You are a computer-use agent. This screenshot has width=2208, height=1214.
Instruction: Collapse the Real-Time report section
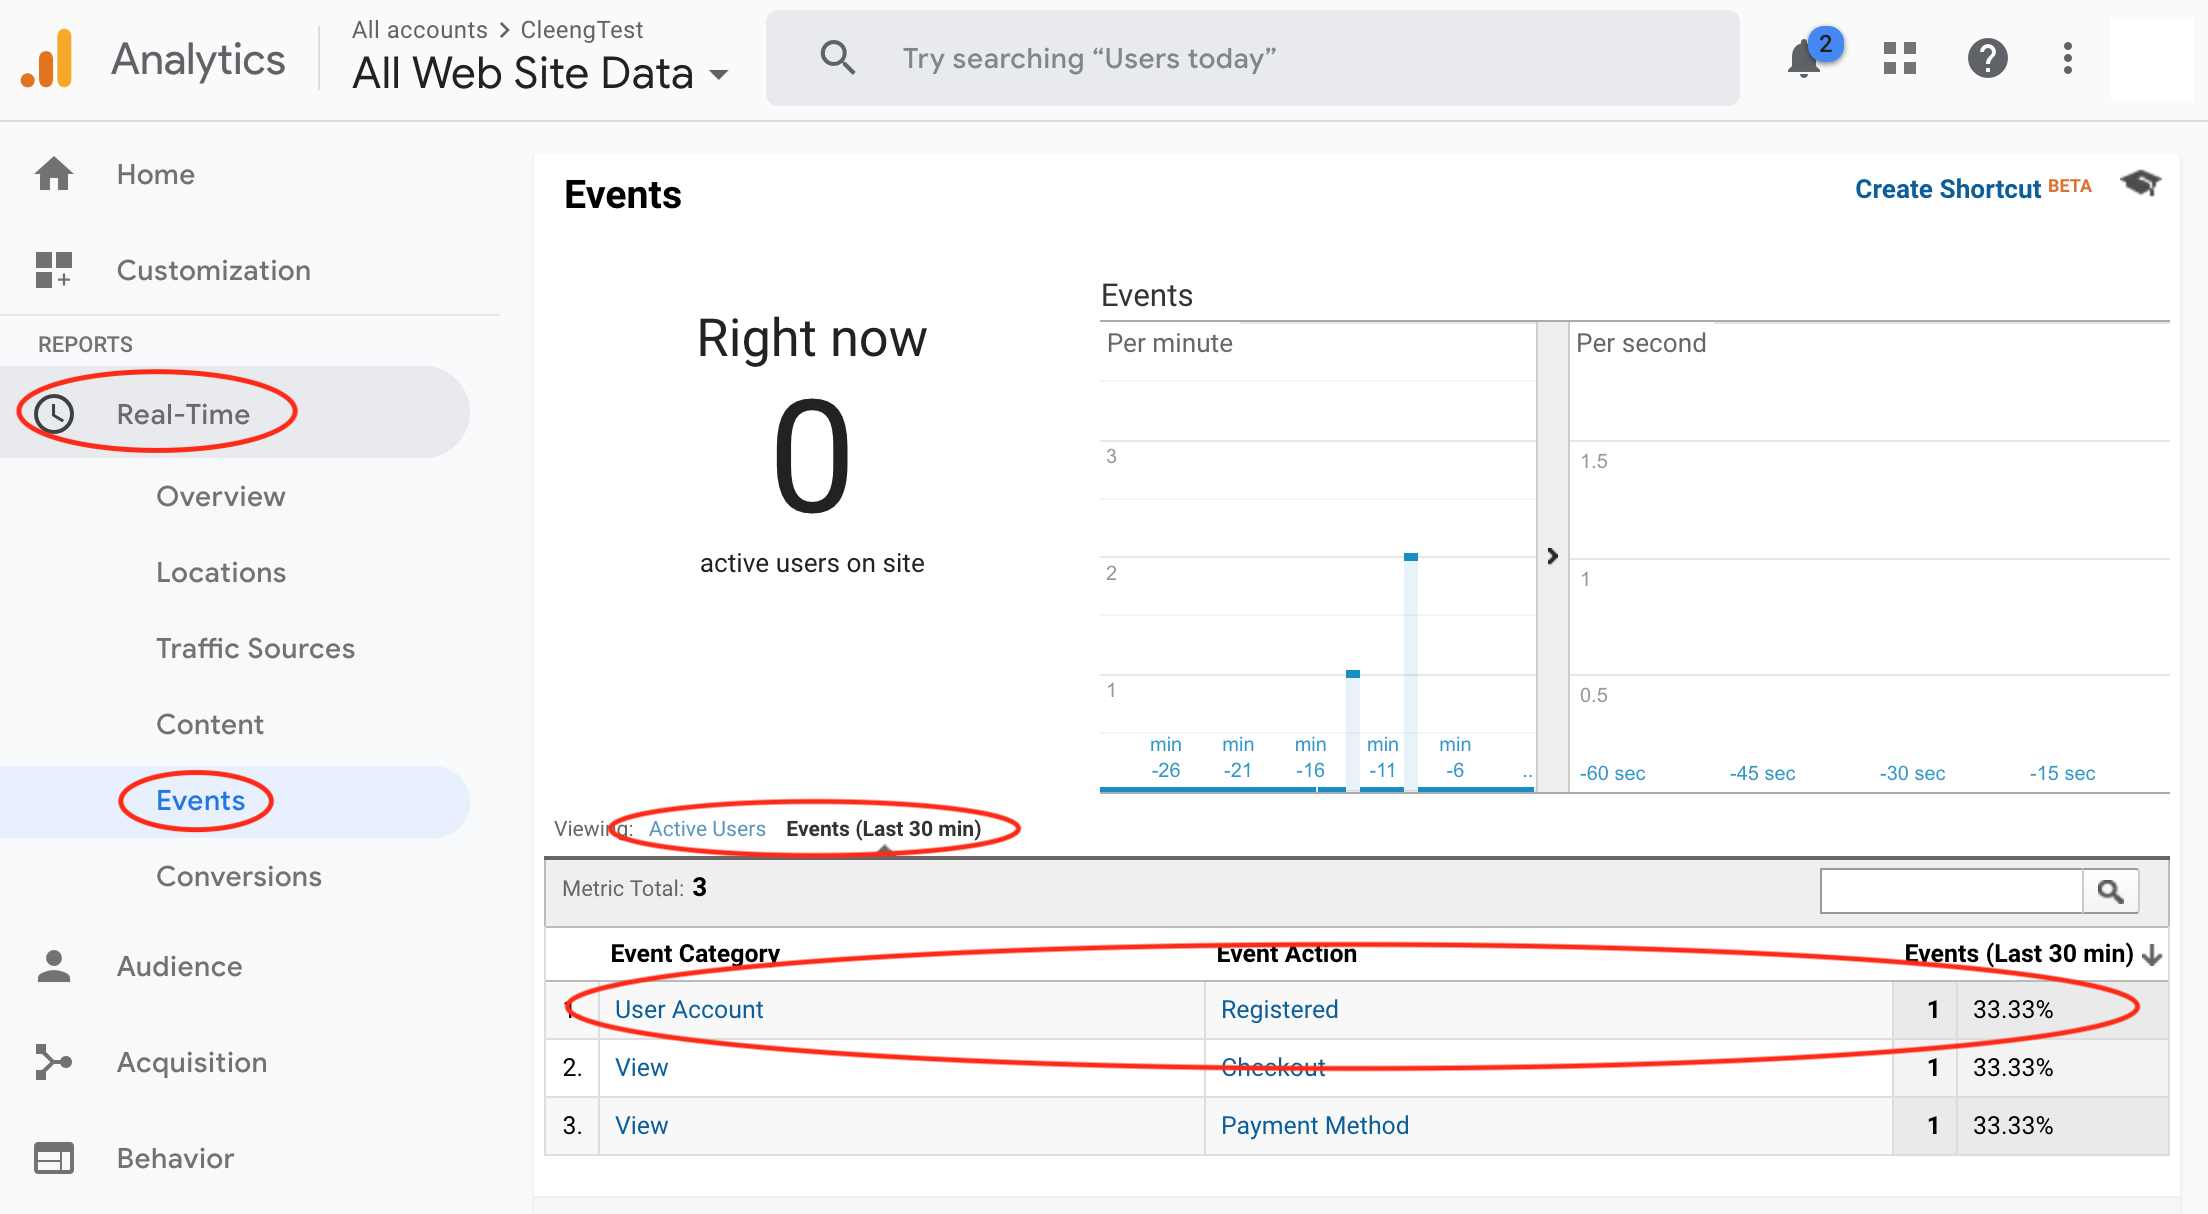click(183, 414)
